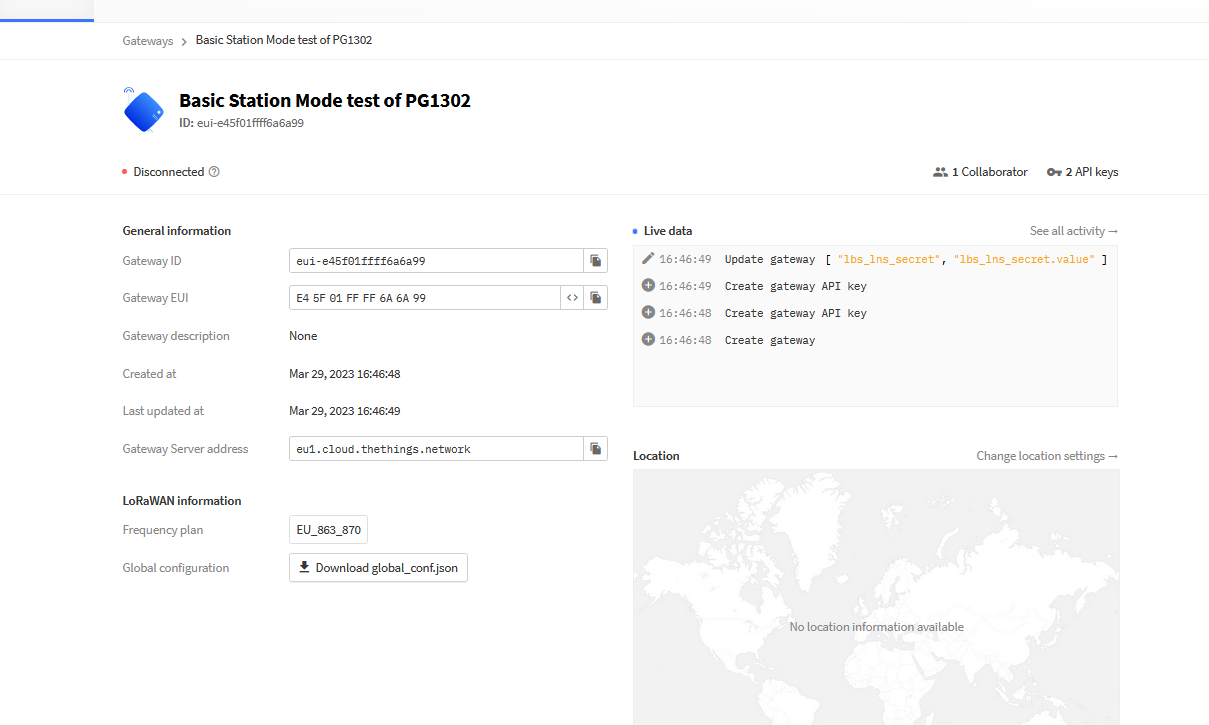Click the API keys key icon

point(1054,172)
